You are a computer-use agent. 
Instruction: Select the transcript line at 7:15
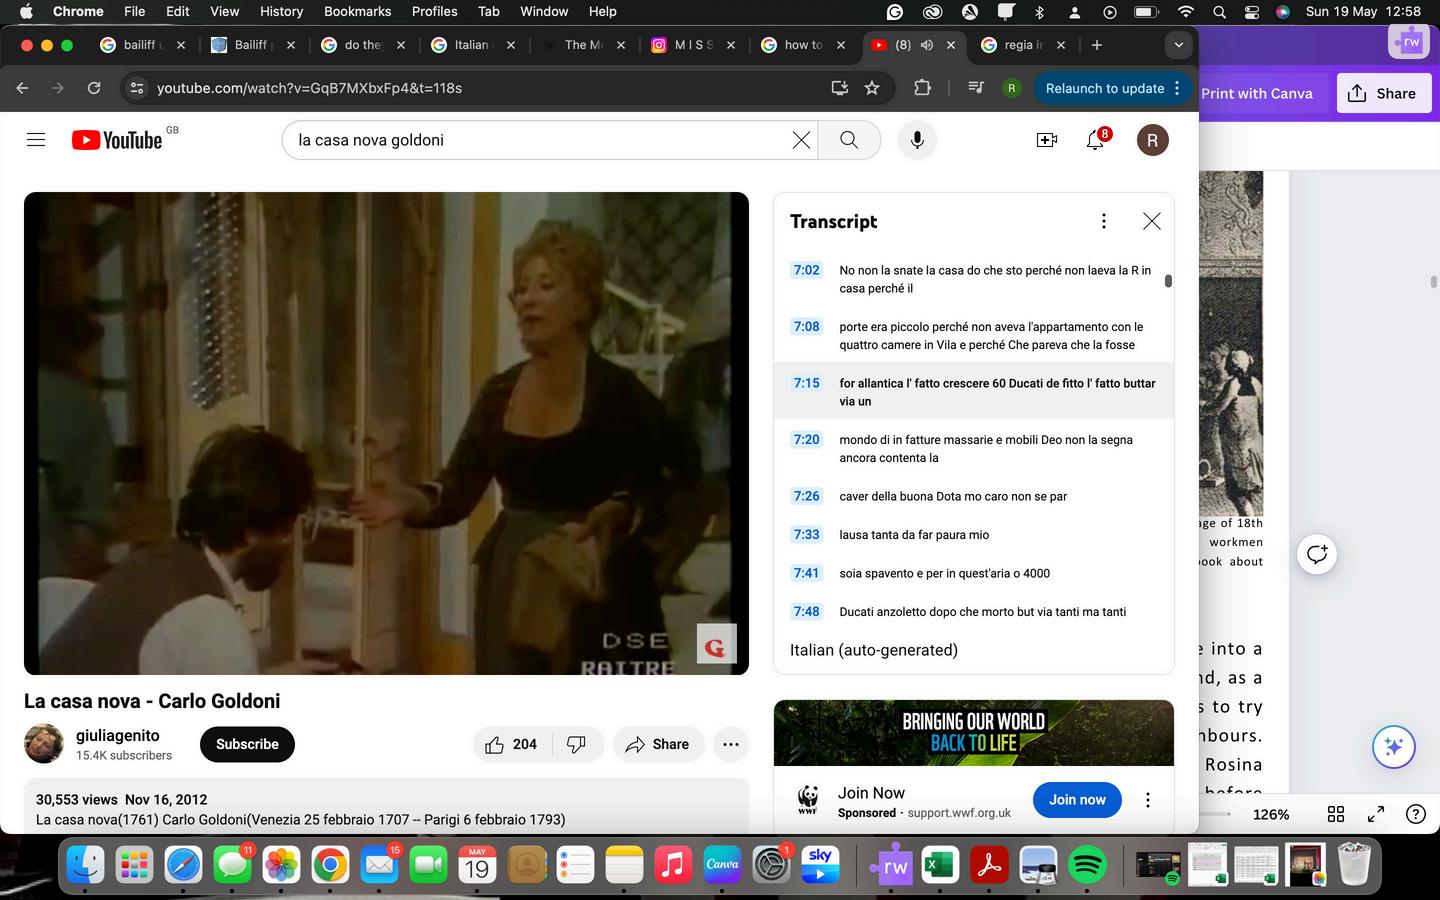[974, 391]
